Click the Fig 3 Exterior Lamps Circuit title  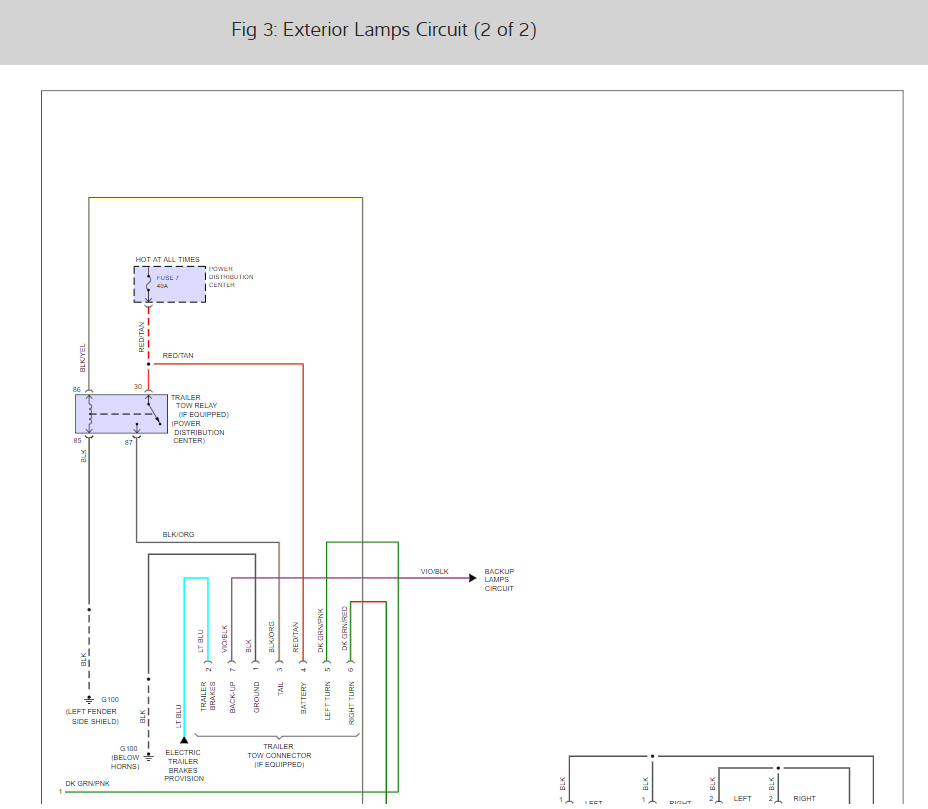coord(384,30)
